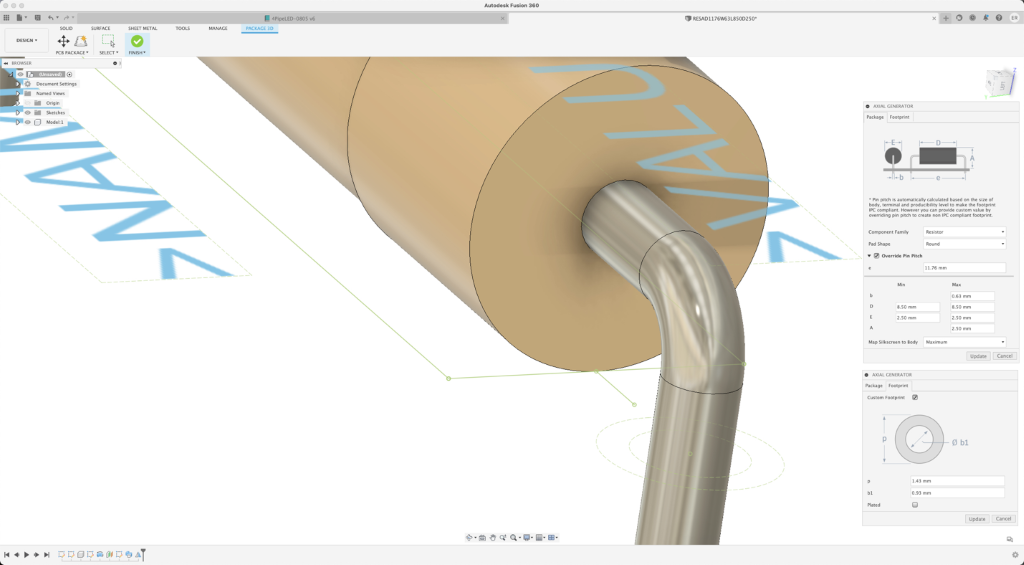The image size is (1024, 565).
Task: Toggle visibility eye of Sketches folder
Action: tap(27, 113)
